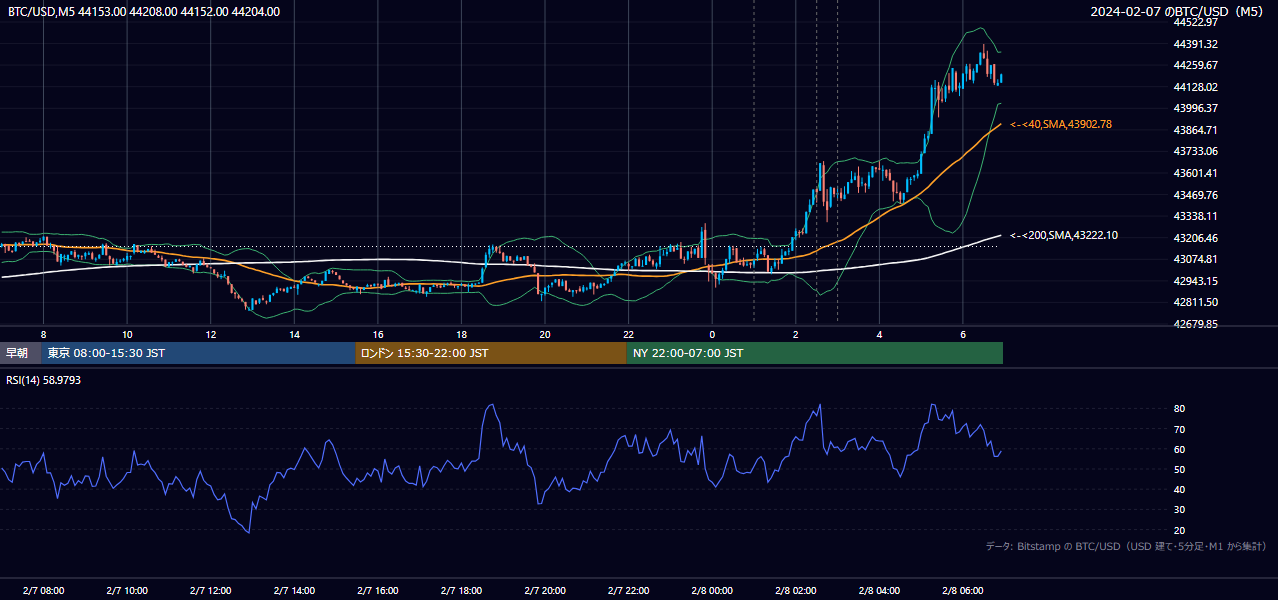Select the NY 22:00-07:00 JST session bar

click(x=815, y=353)
